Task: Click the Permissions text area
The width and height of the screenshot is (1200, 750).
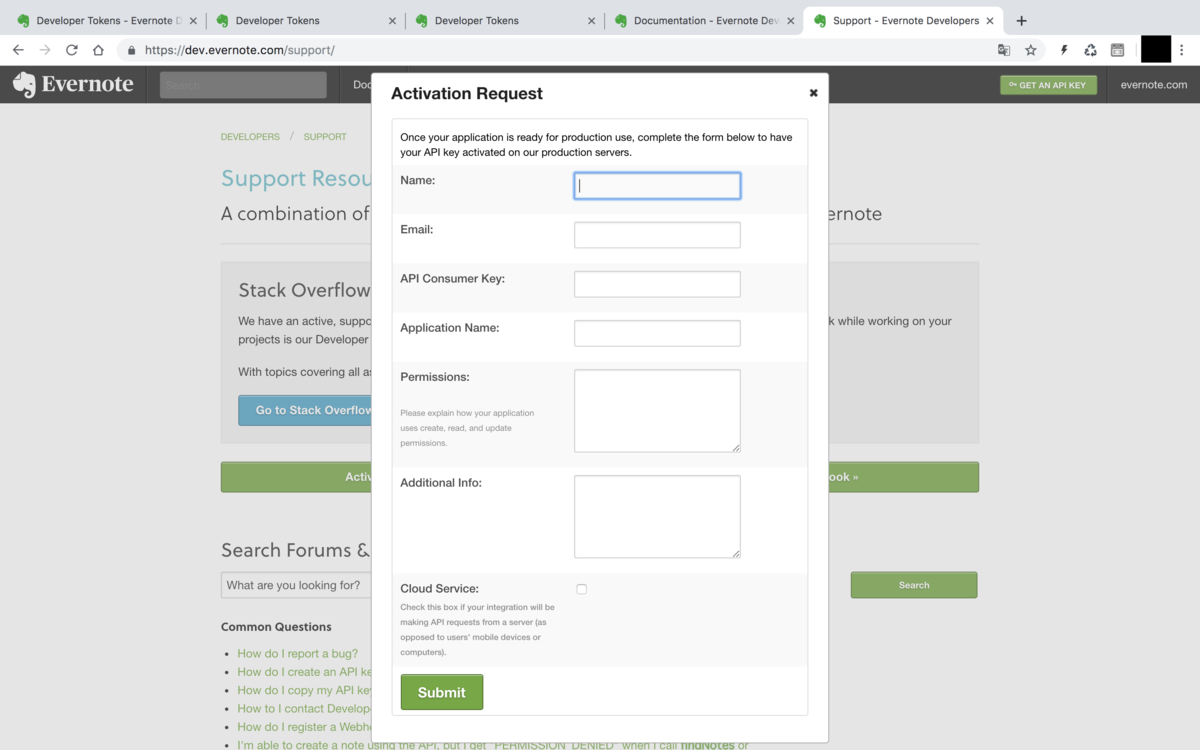Action: 657,411
